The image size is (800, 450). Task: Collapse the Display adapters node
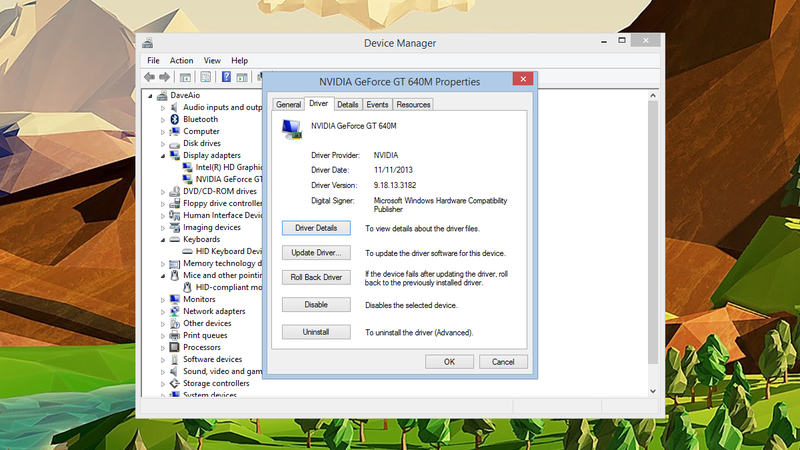[x=163, y=156]
